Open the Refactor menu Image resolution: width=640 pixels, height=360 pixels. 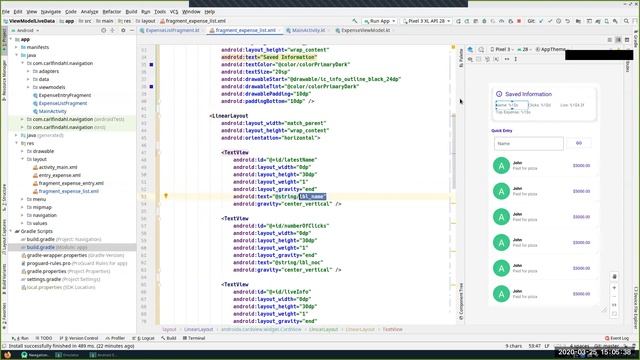(111, 12)
